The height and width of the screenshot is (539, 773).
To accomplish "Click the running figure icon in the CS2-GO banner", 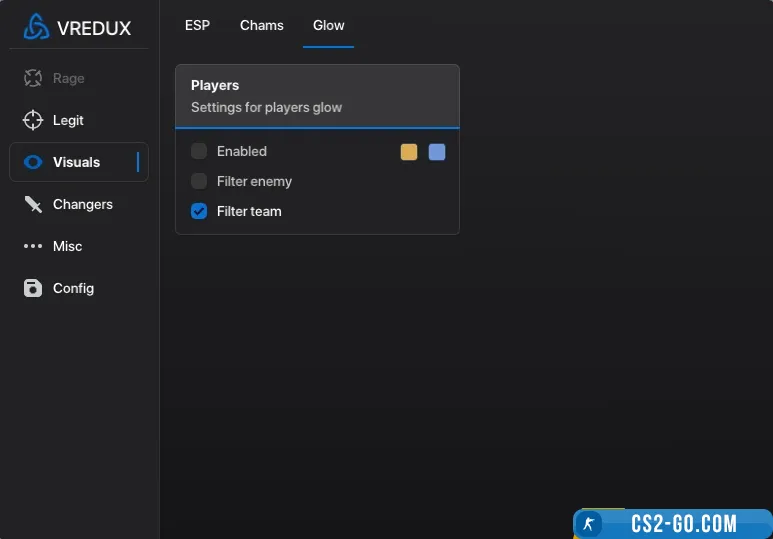I will coord(590,524).
